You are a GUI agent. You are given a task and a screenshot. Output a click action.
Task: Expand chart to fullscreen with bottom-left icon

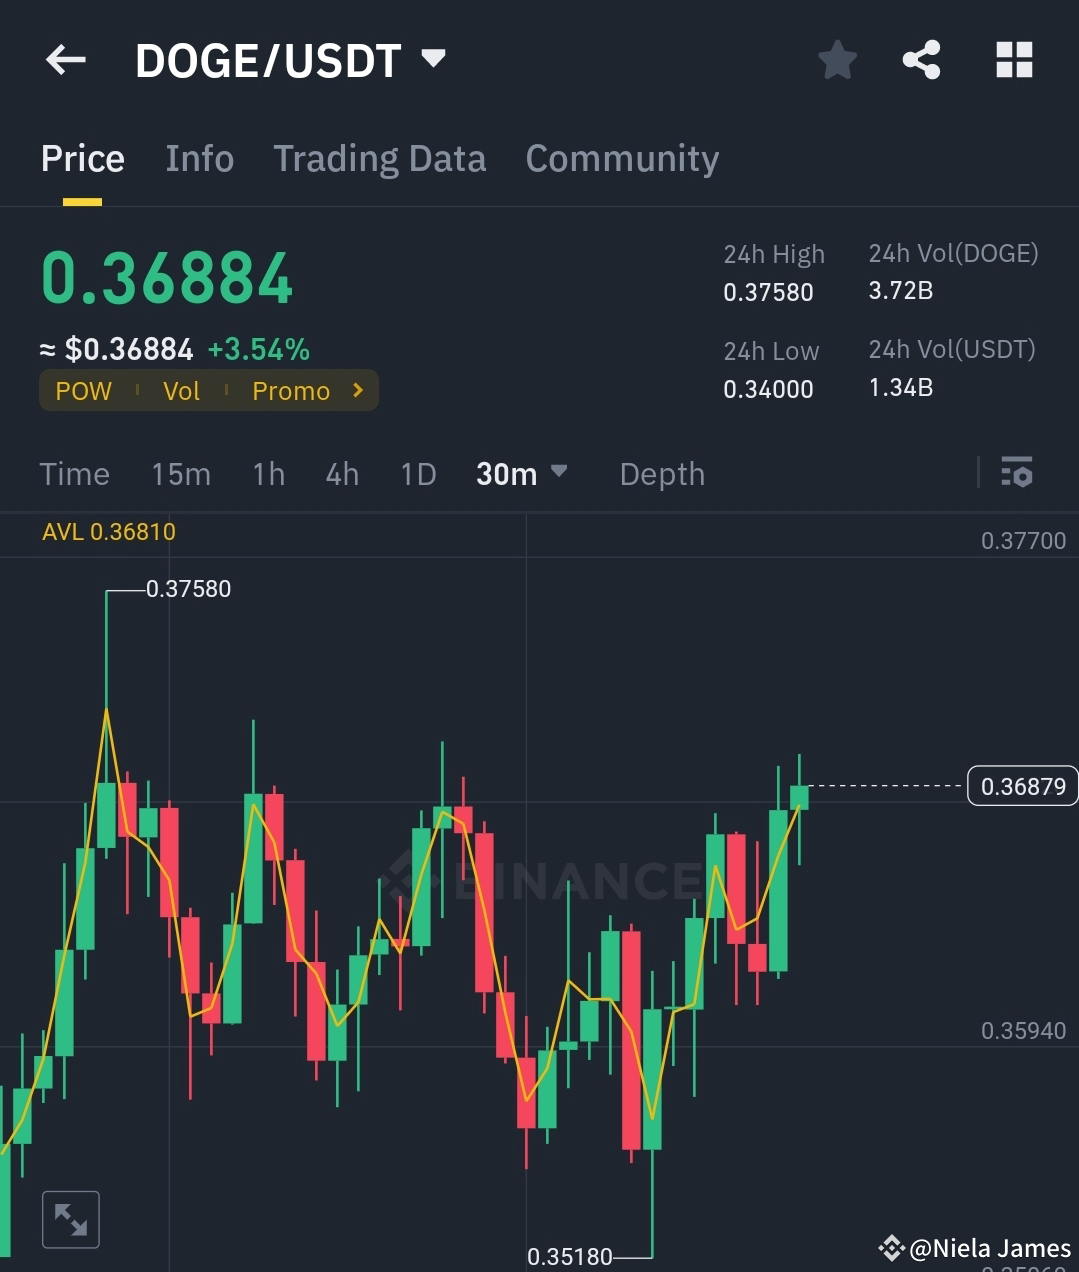click(70, 1219)
